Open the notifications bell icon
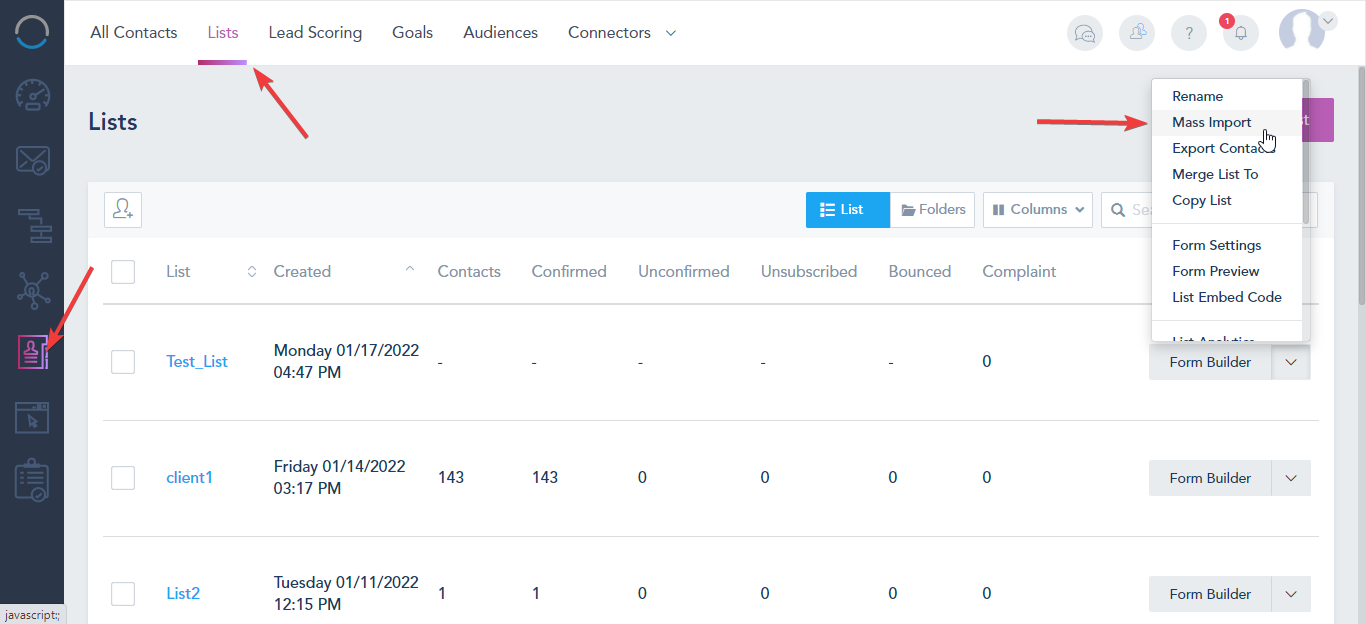 (x=1241, y=33)
